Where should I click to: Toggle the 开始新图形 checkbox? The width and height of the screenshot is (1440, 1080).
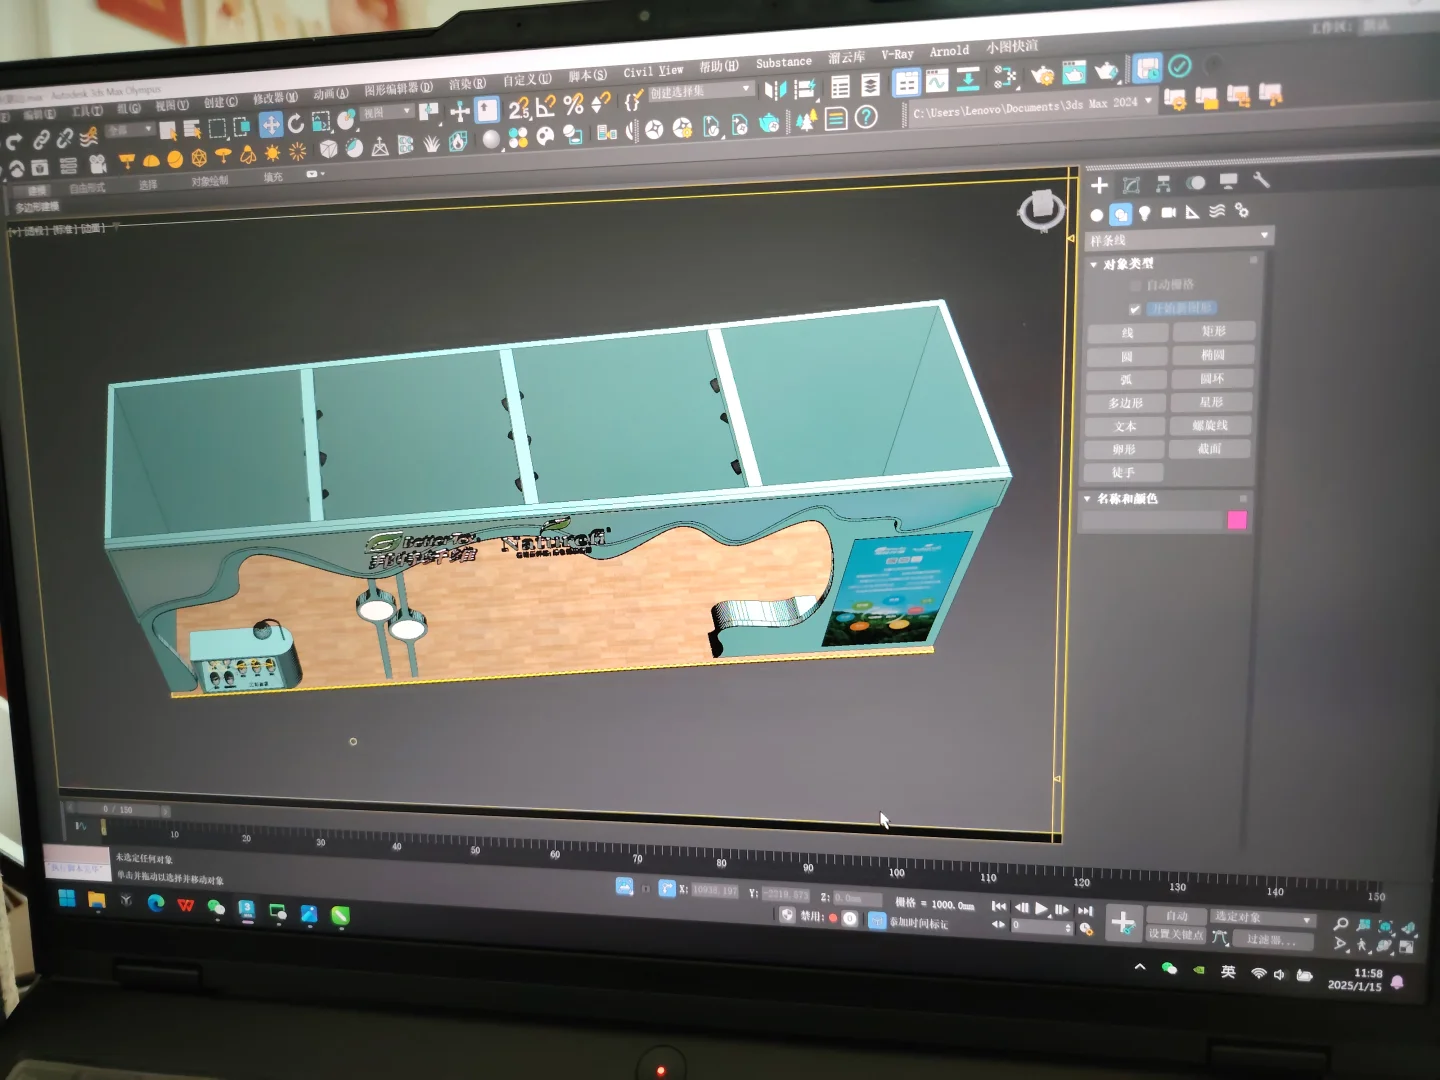pos(1134,309)
